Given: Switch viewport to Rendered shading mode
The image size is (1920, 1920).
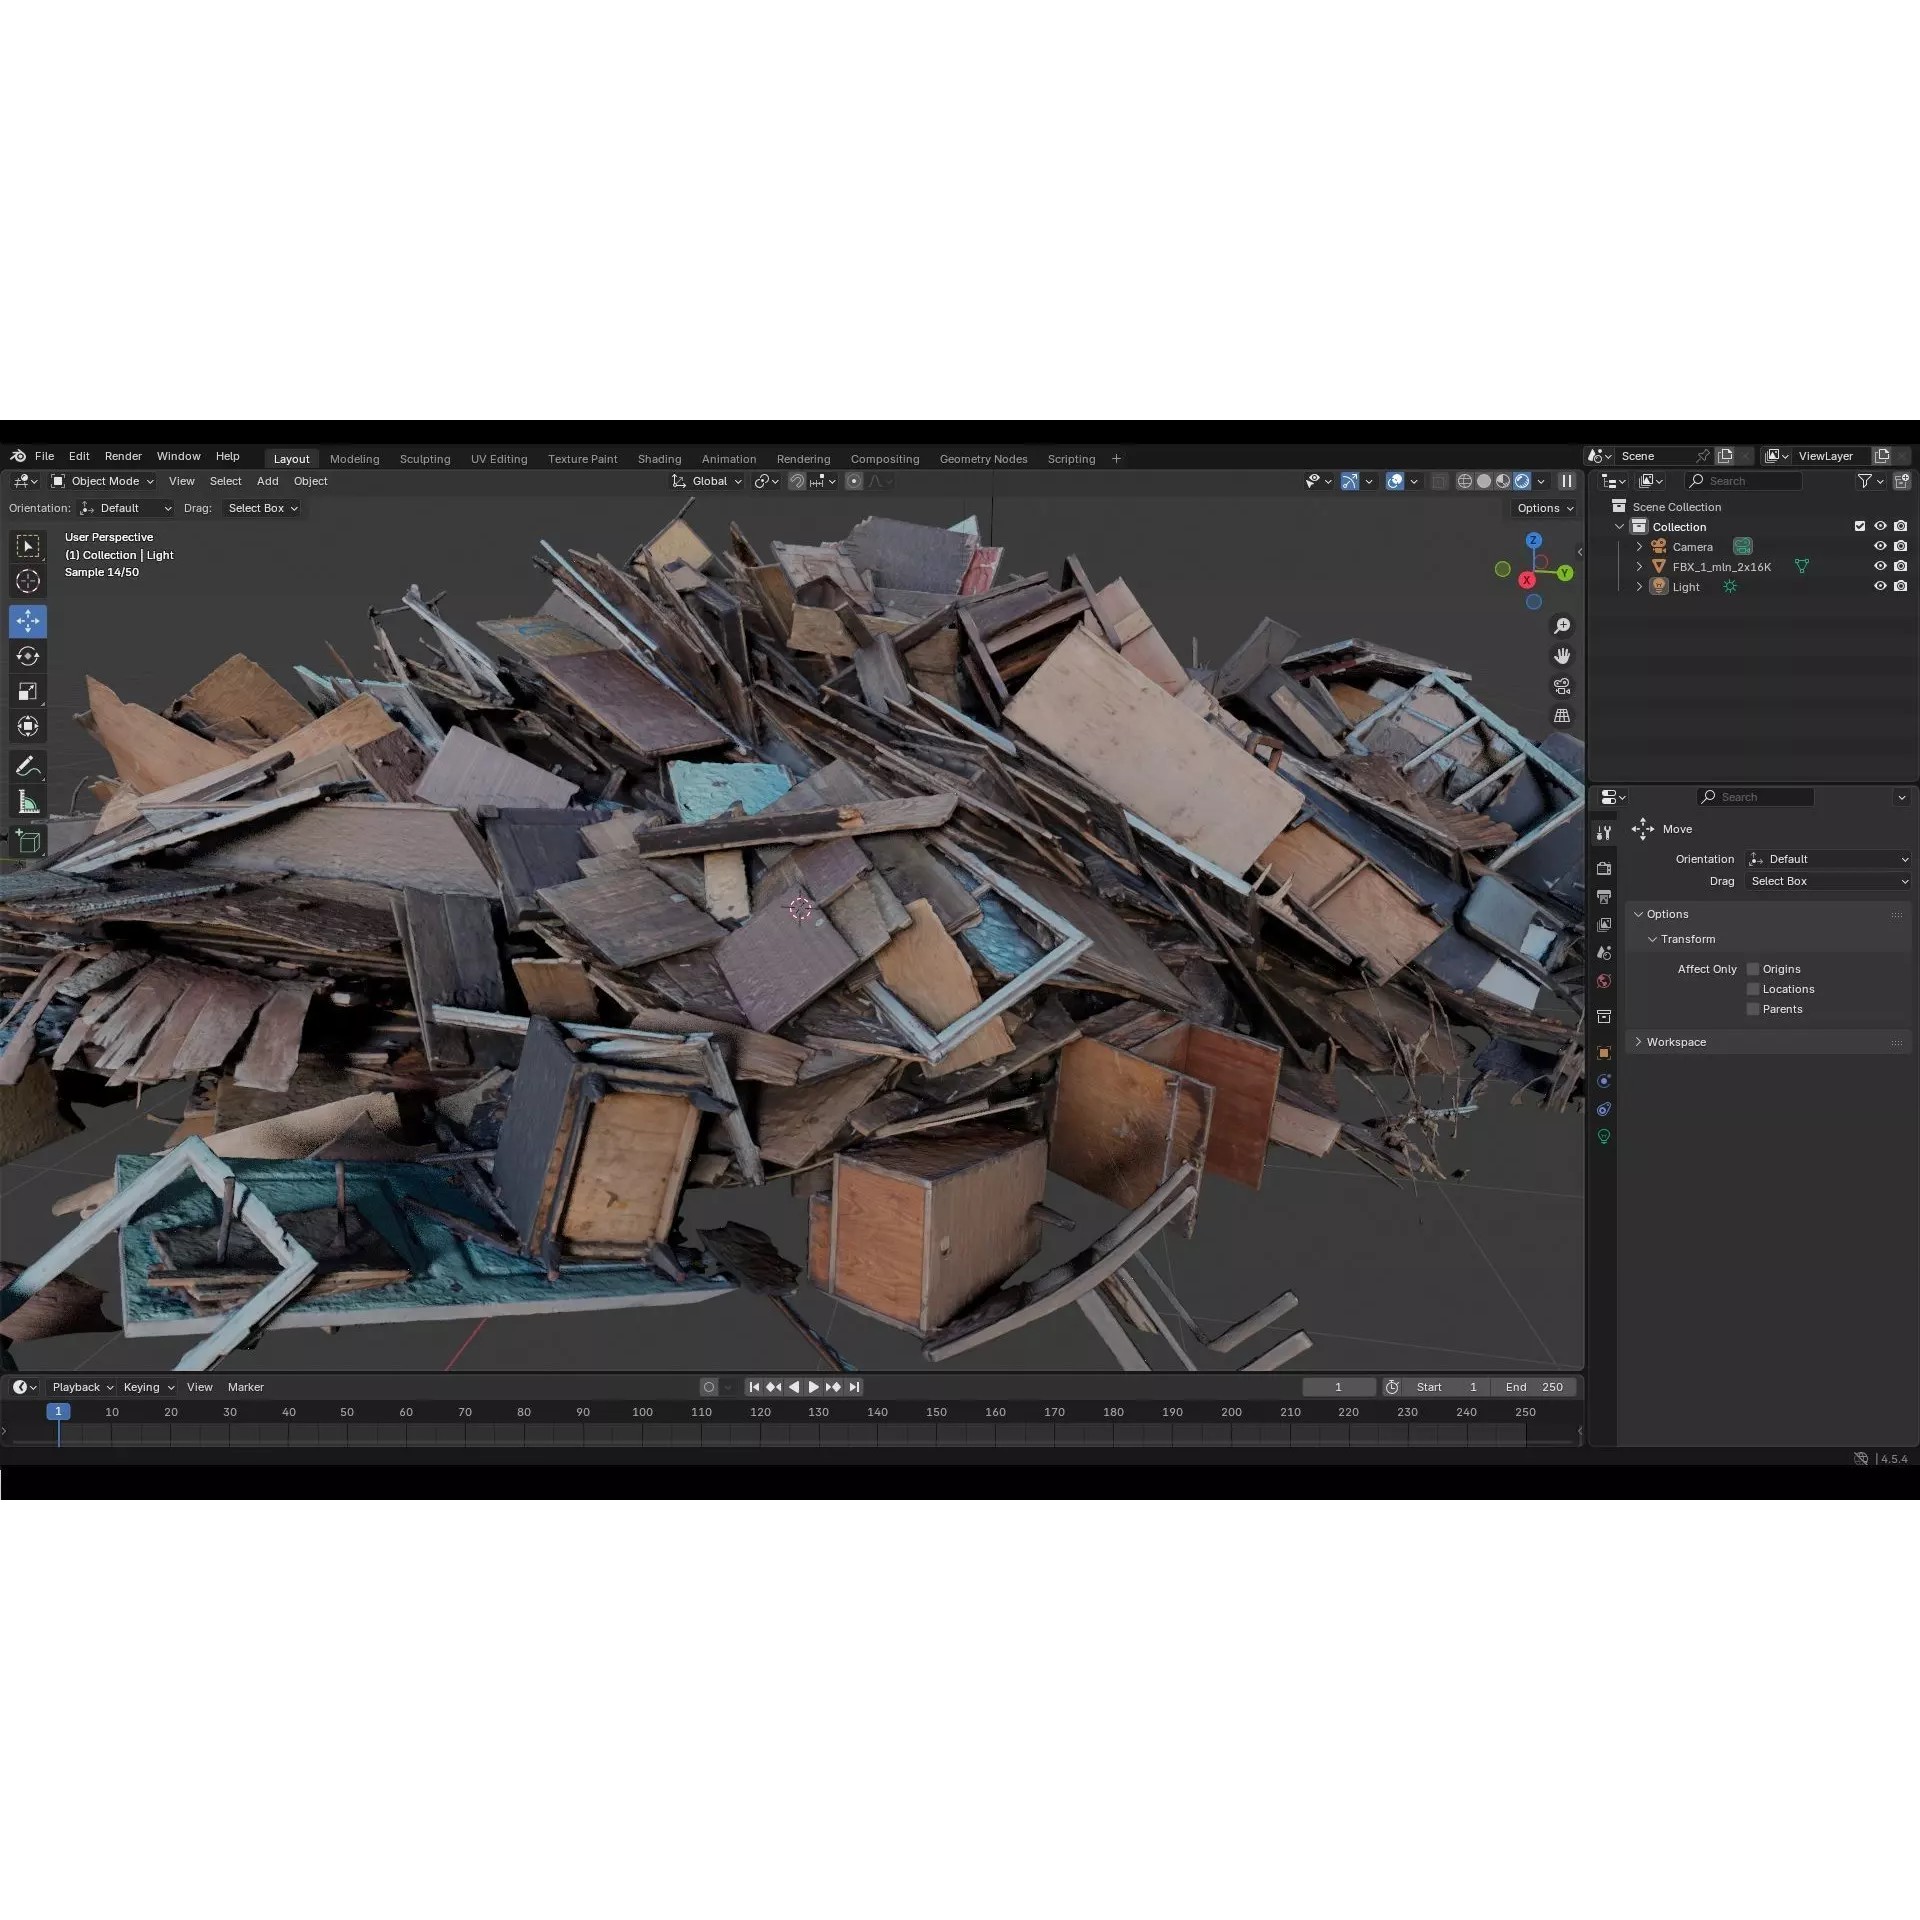Looking at the screenshot, I should 1522,480.
